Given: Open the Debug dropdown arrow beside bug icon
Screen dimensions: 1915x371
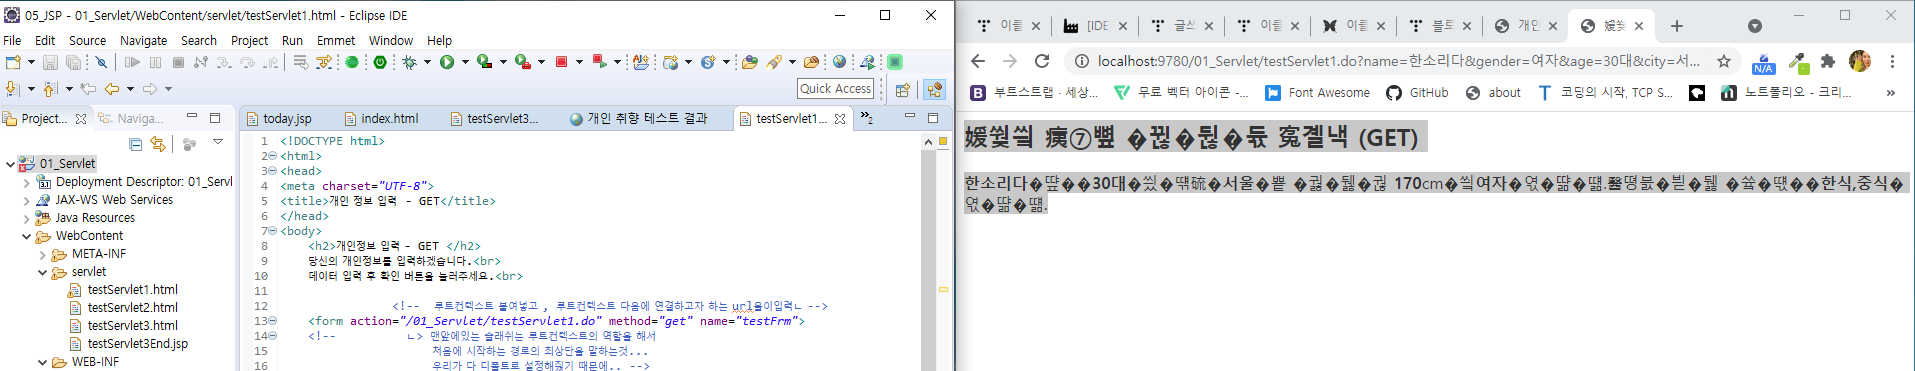Looking at the screenshot, I should 427,62.
